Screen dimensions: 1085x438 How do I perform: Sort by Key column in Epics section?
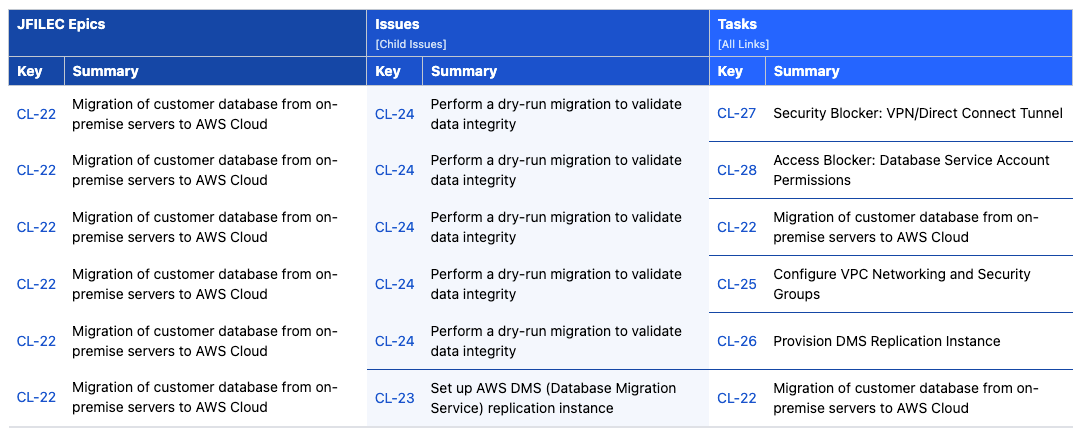30,71
